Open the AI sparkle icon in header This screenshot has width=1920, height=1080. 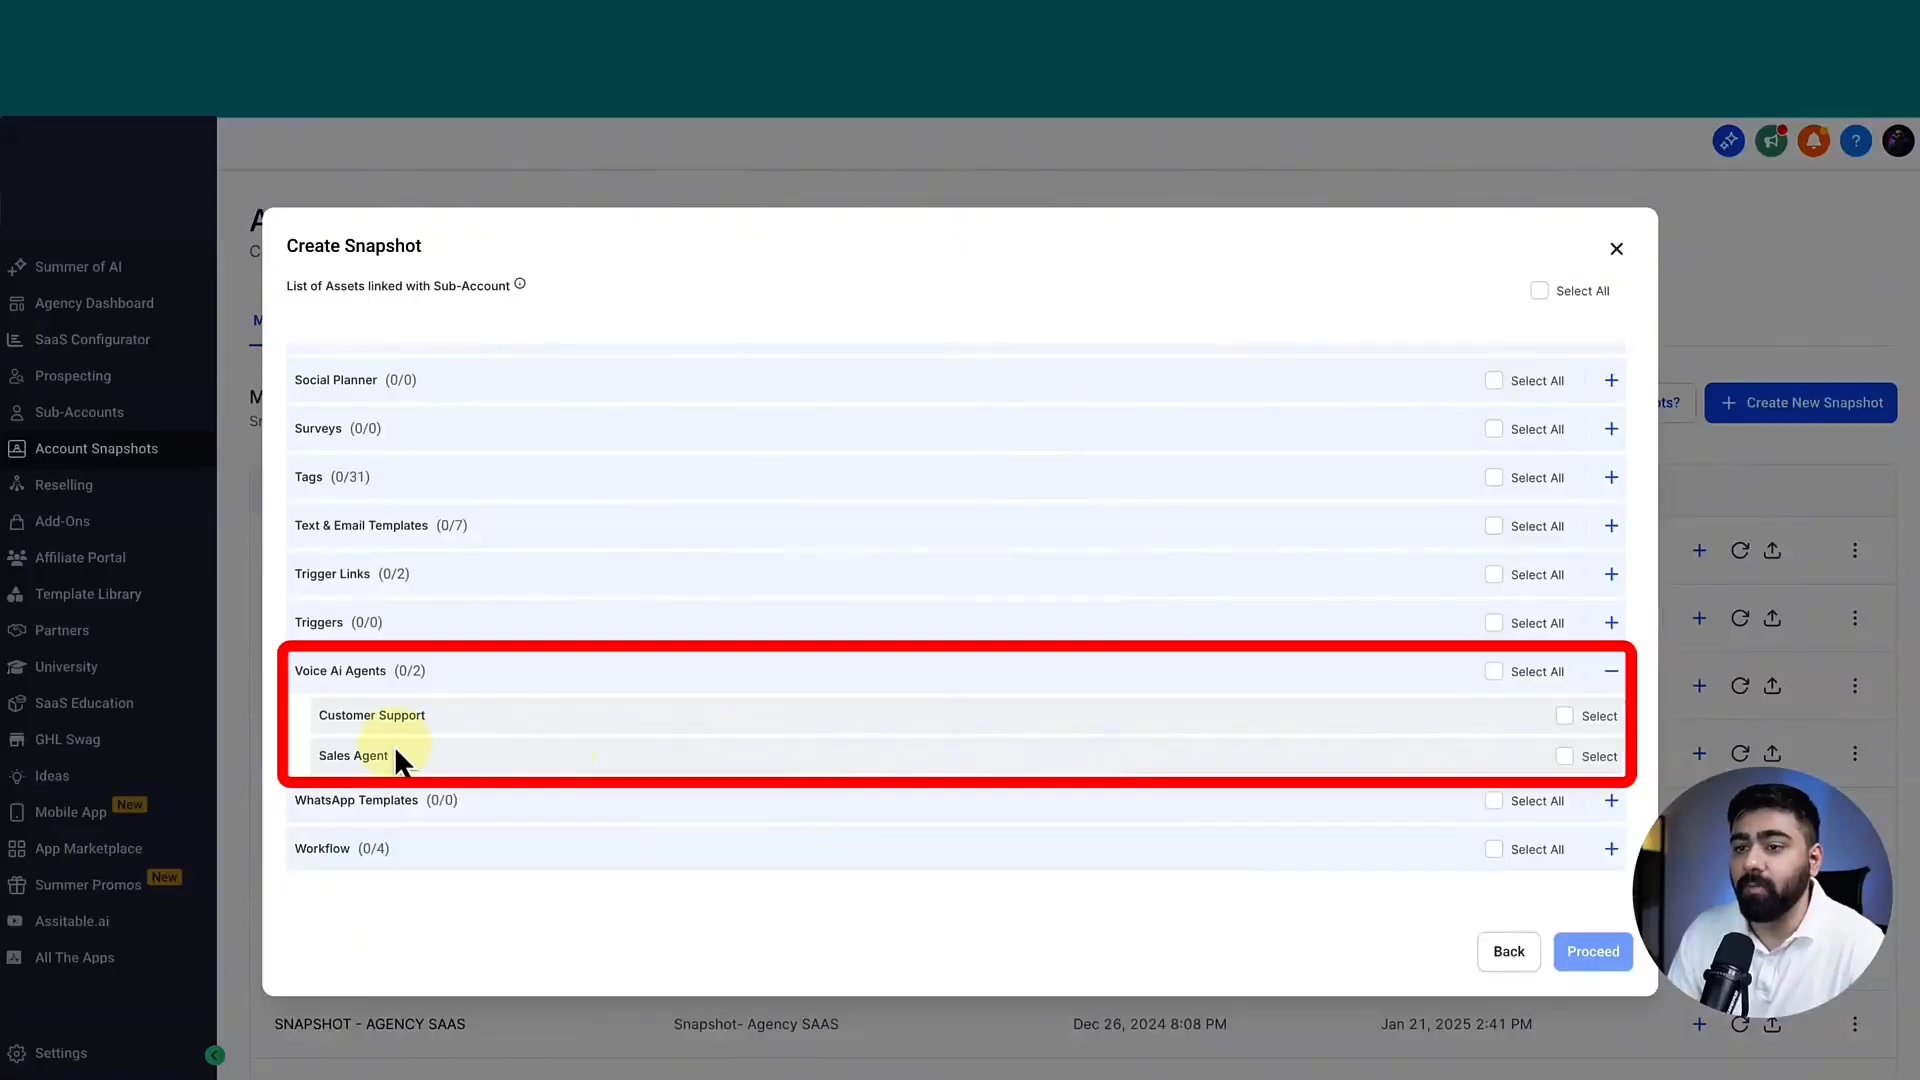[1728, 141]
